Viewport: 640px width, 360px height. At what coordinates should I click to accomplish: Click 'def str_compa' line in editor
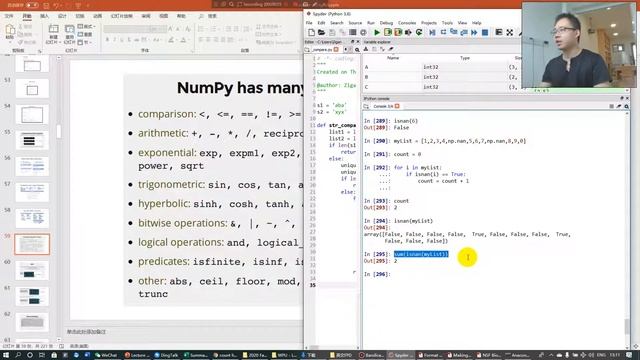(x=336, y=125)
